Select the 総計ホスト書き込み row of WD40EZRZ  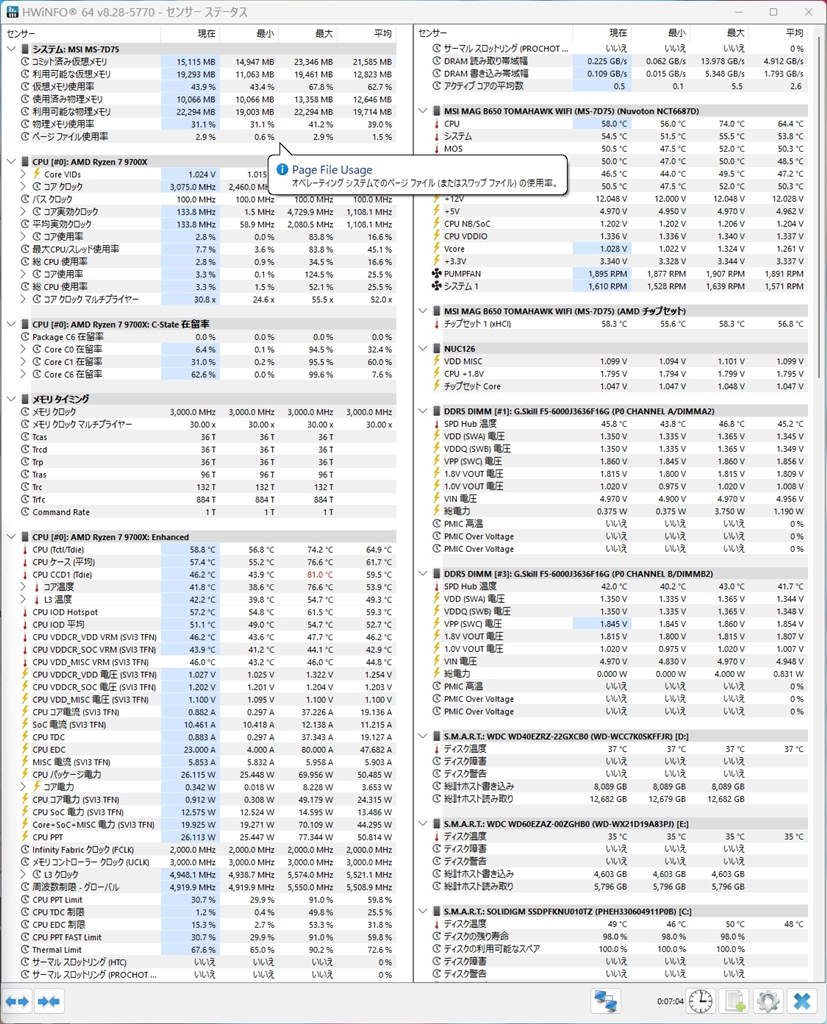[x=618, y=786]
